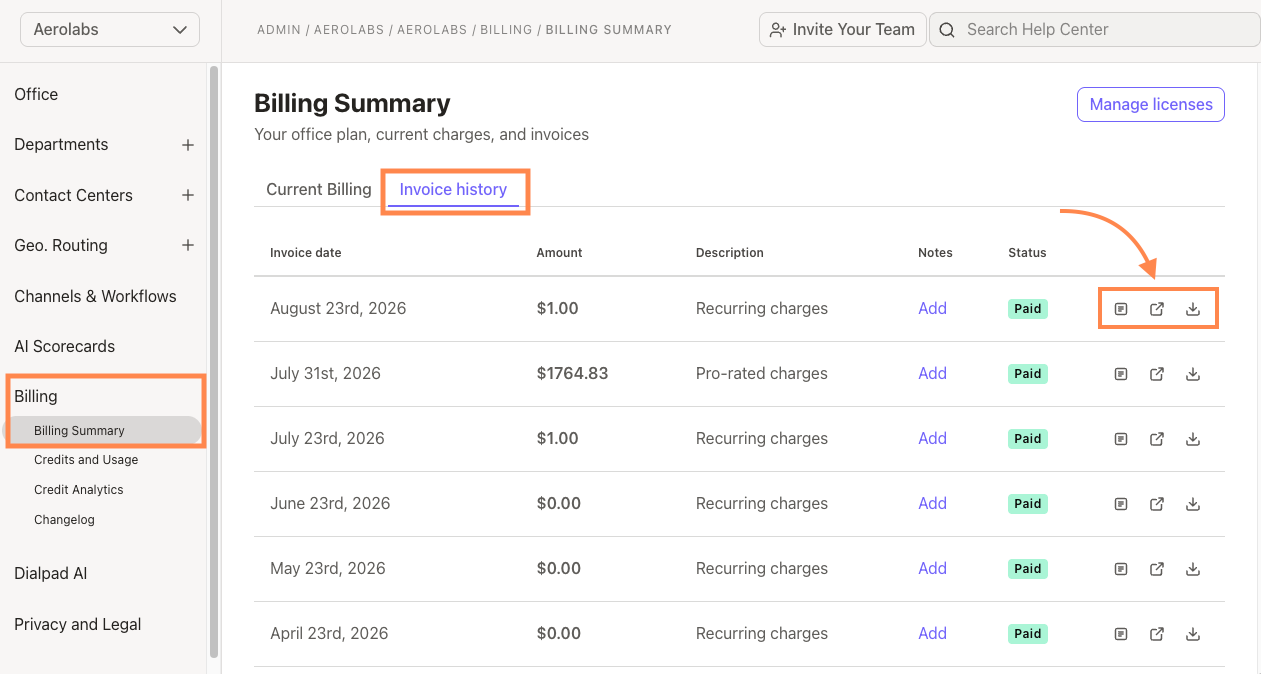Screen dimensions: 1261x674
Task: Click the ADMIN breadcrumb link
Action: tap(279, 30)
